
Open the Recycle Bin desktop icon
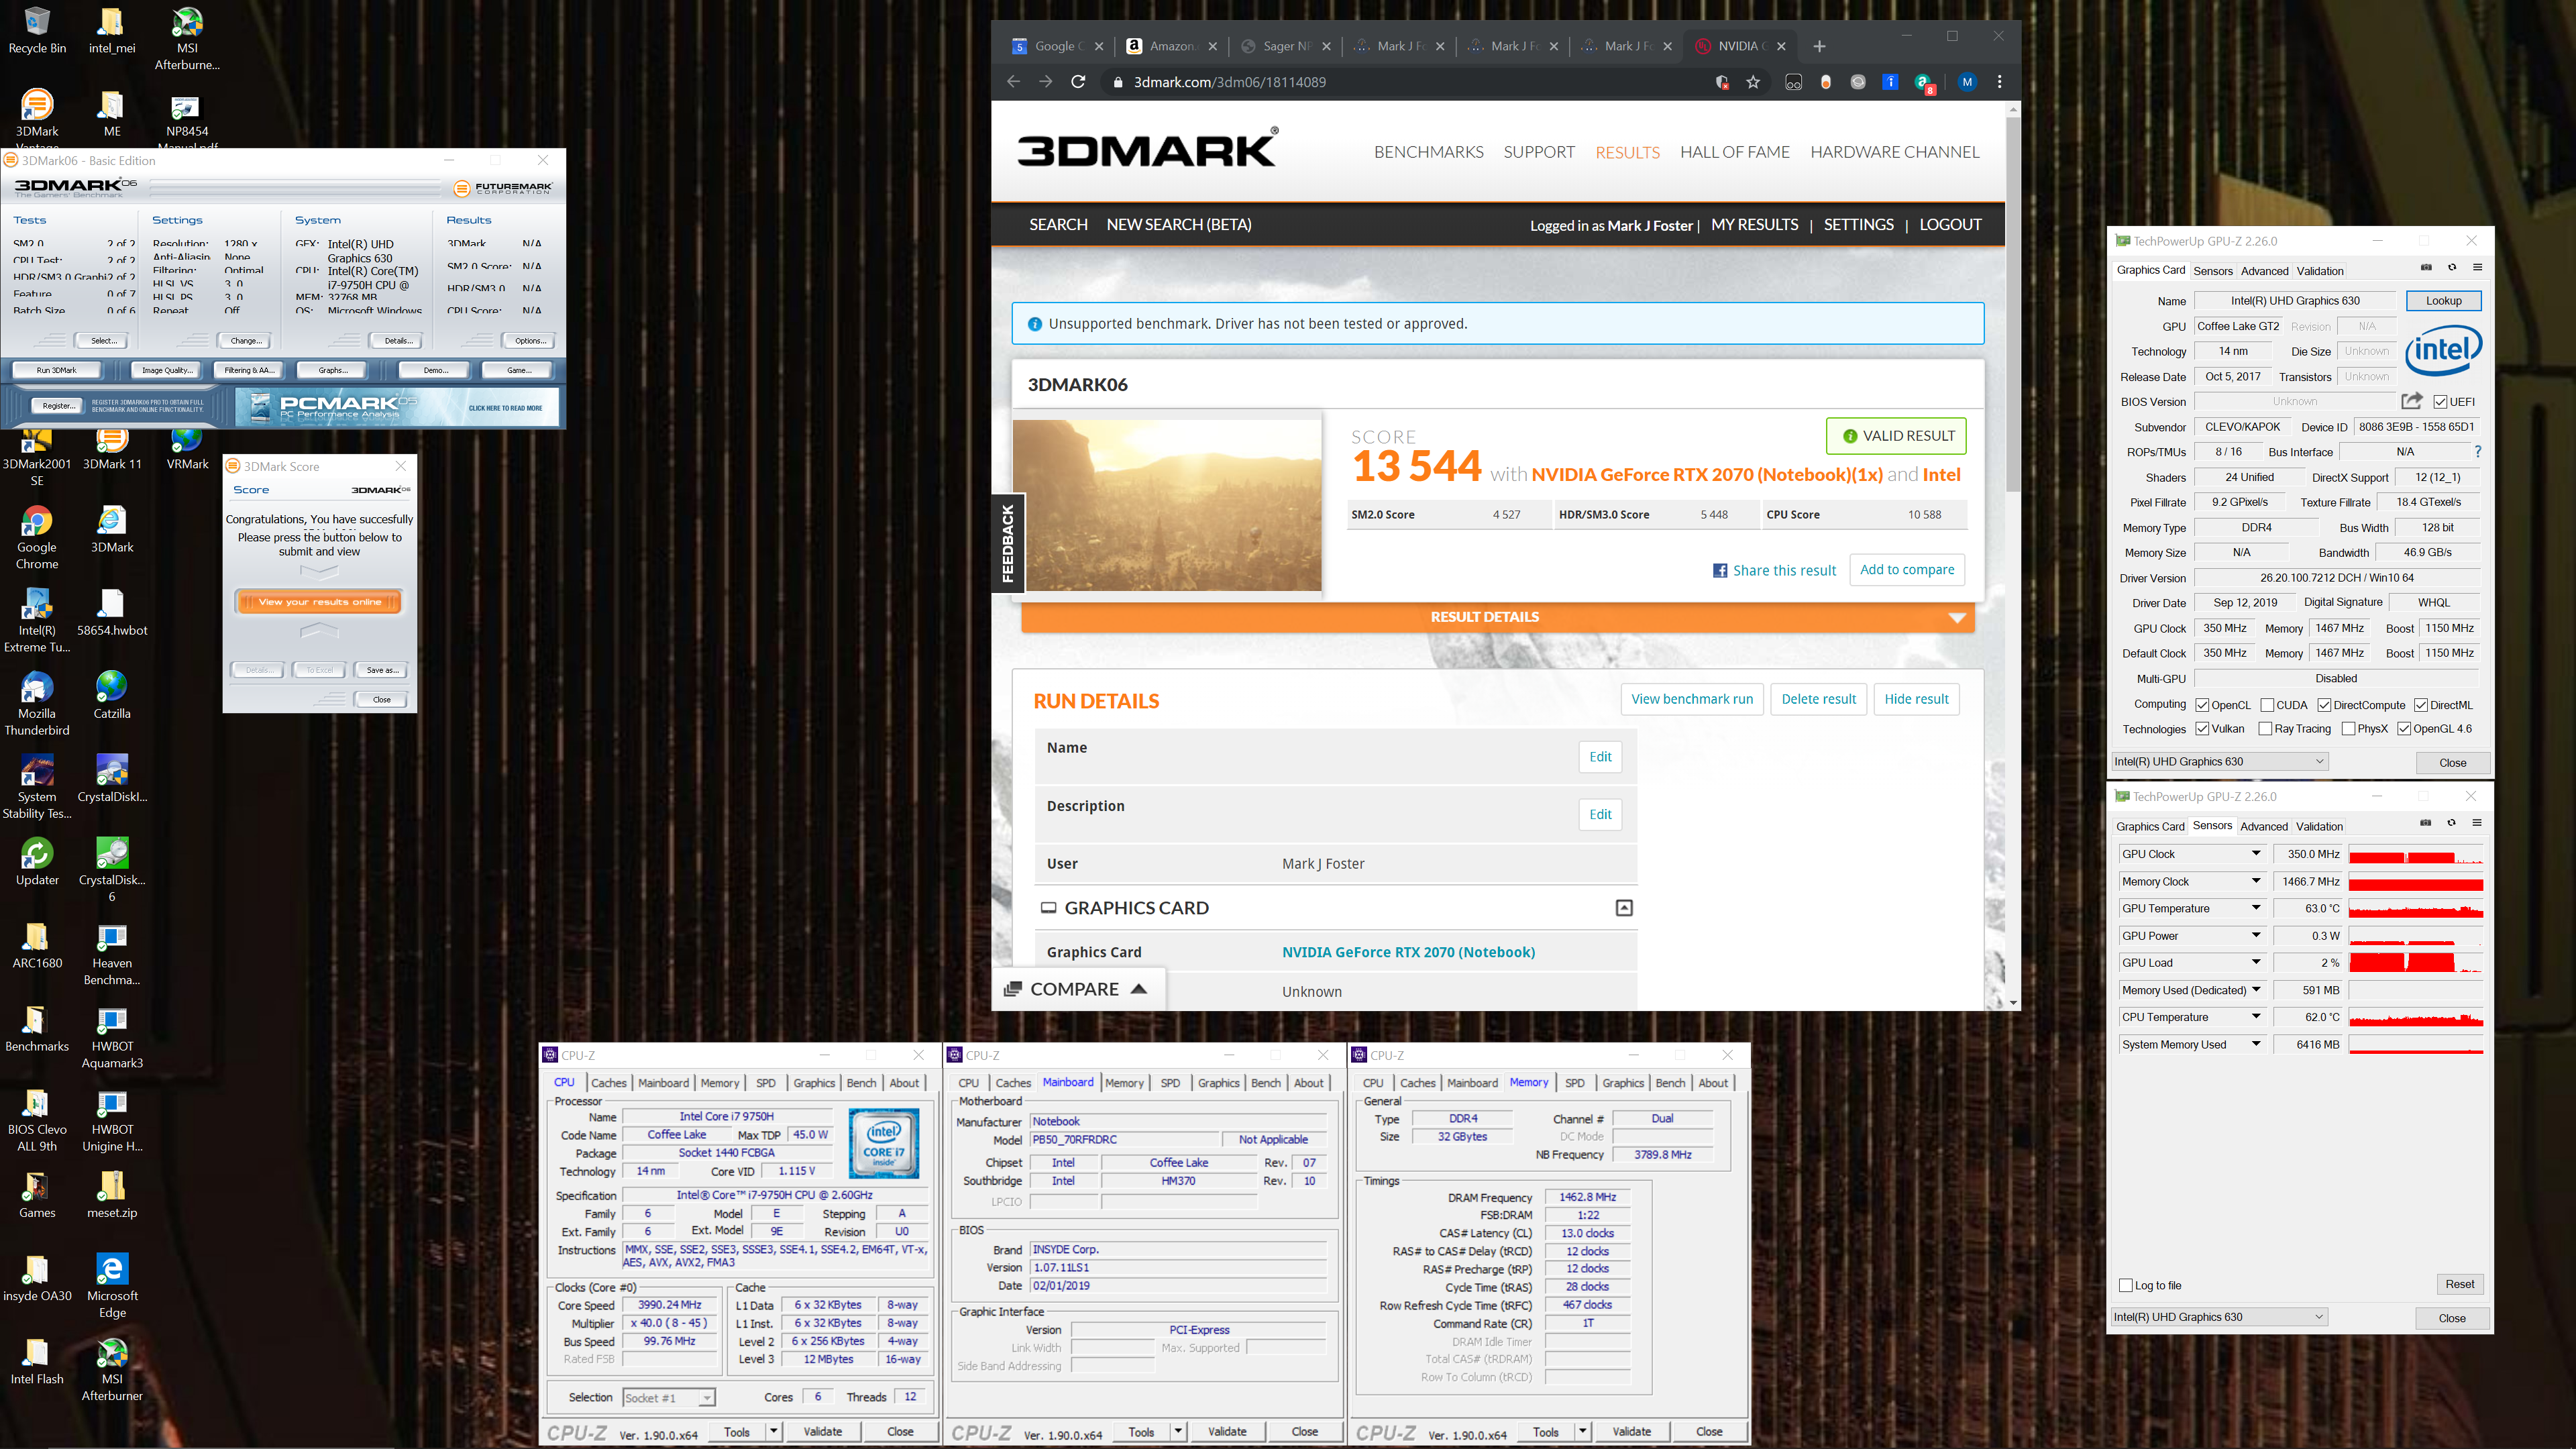click(37, 30)
